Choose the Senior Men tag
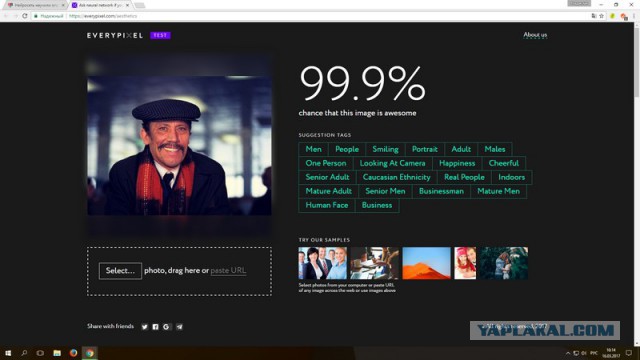The width and height of the screenshot is (640, 360). pyautogui.click(x=385, y=191)
